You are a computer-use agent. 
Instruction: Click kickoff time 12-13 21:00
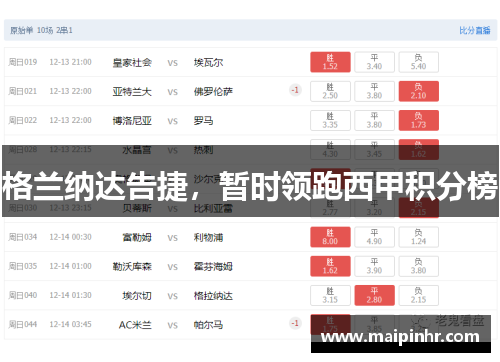pos(70,62)
